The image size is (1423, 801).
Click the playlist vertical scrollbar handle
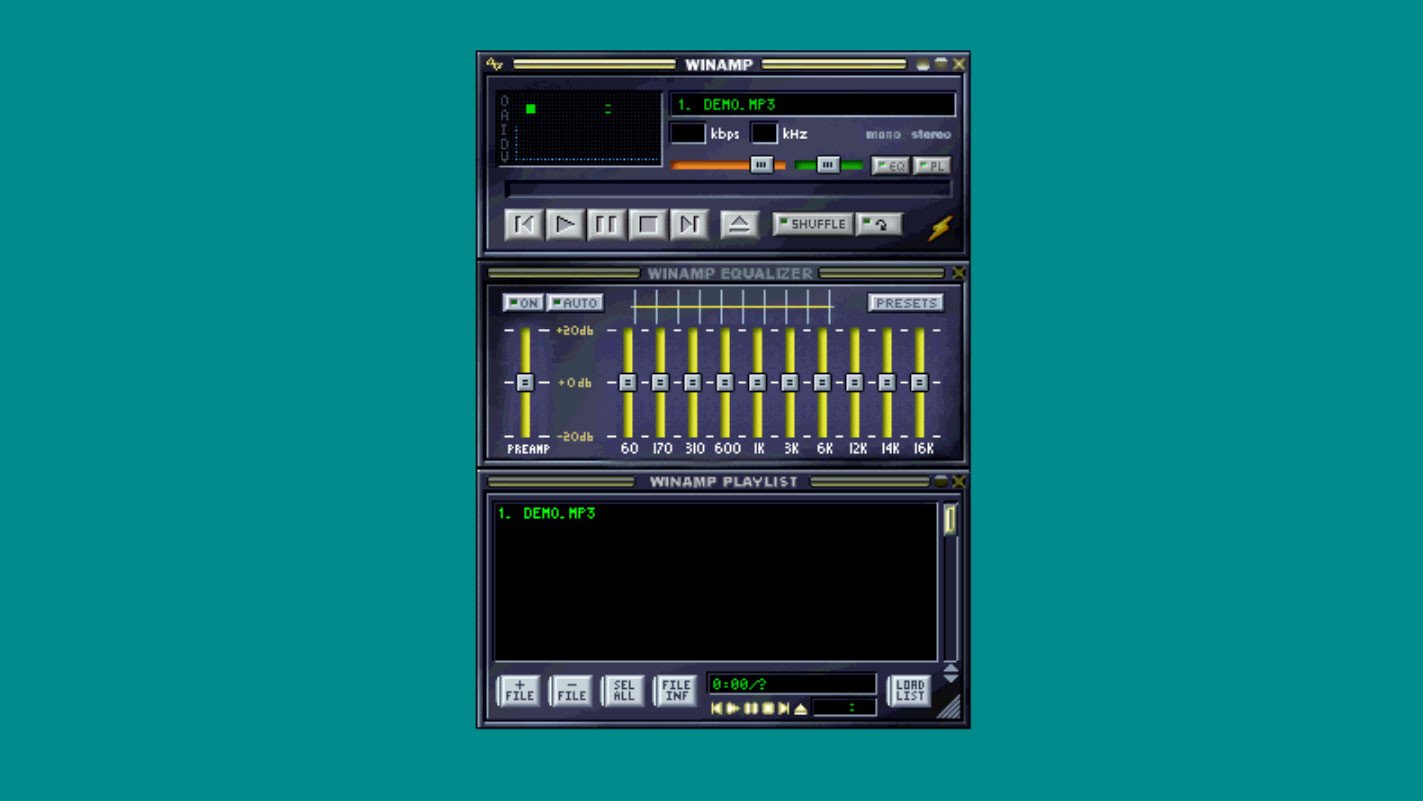[x=949, y=519]
